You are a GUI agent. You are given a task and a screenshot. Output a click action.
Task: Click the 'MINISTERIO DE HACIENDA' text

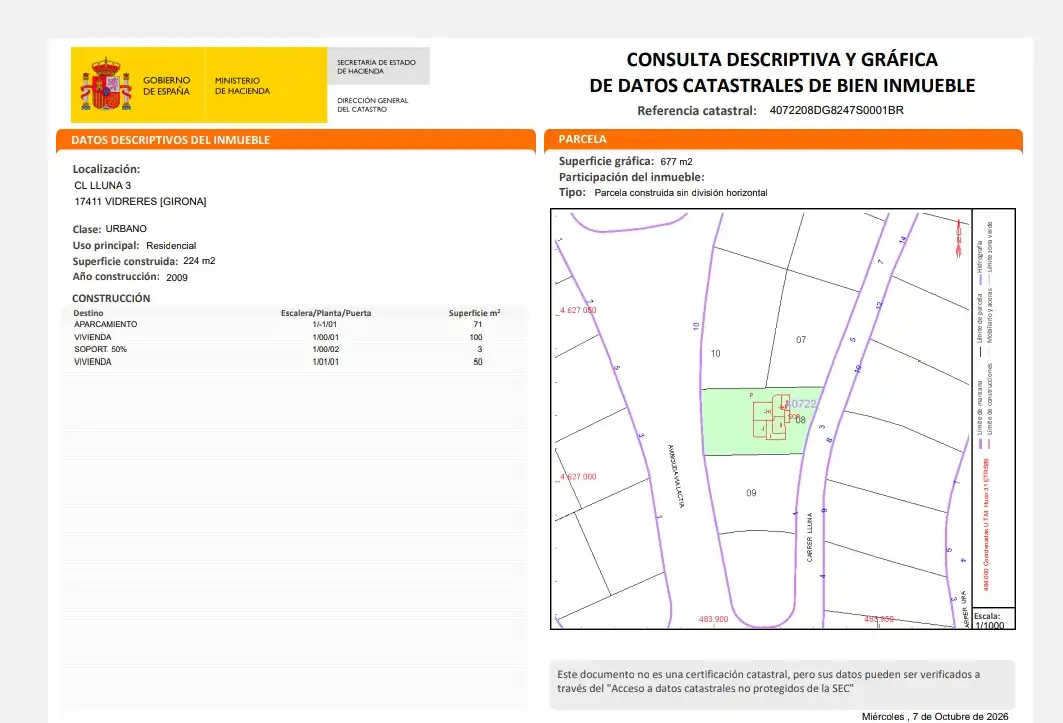[x=242, y=85]
